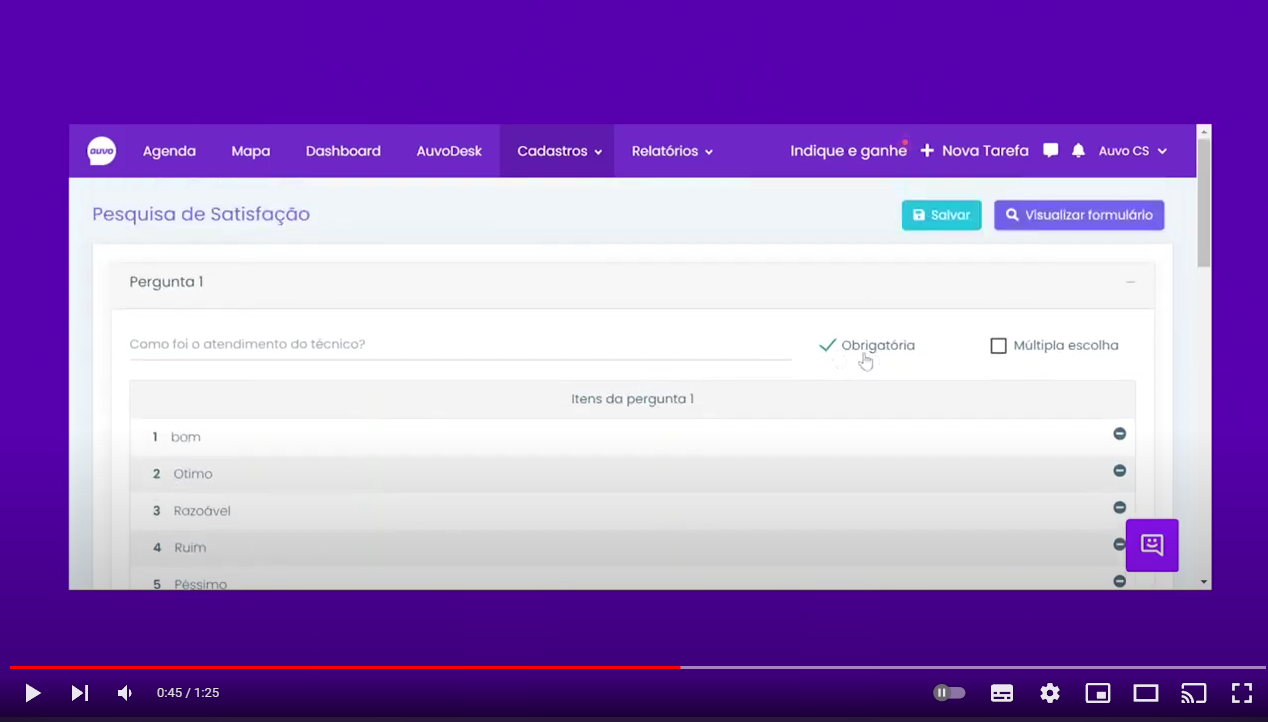This screenshot has height=722, width=1268.
Task: Click the Salvar button
Action: tap(941, 215)
